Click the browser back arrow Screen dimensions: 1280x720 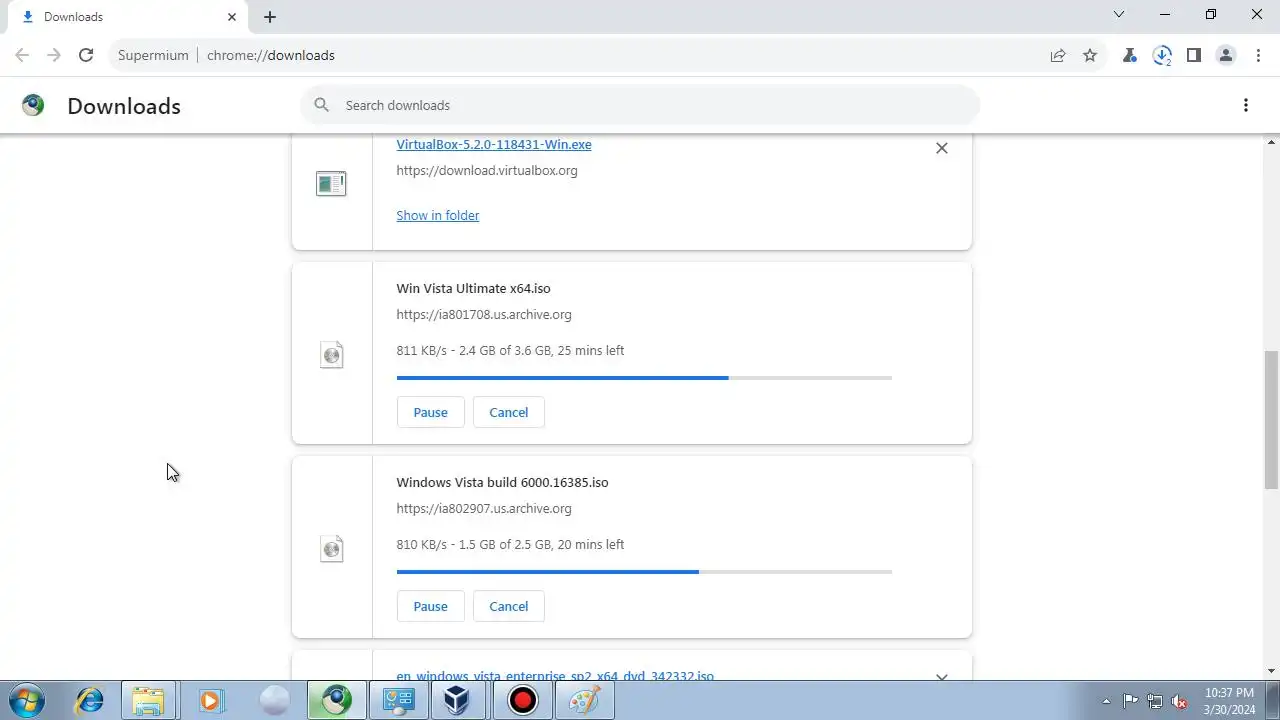(22, 55)
